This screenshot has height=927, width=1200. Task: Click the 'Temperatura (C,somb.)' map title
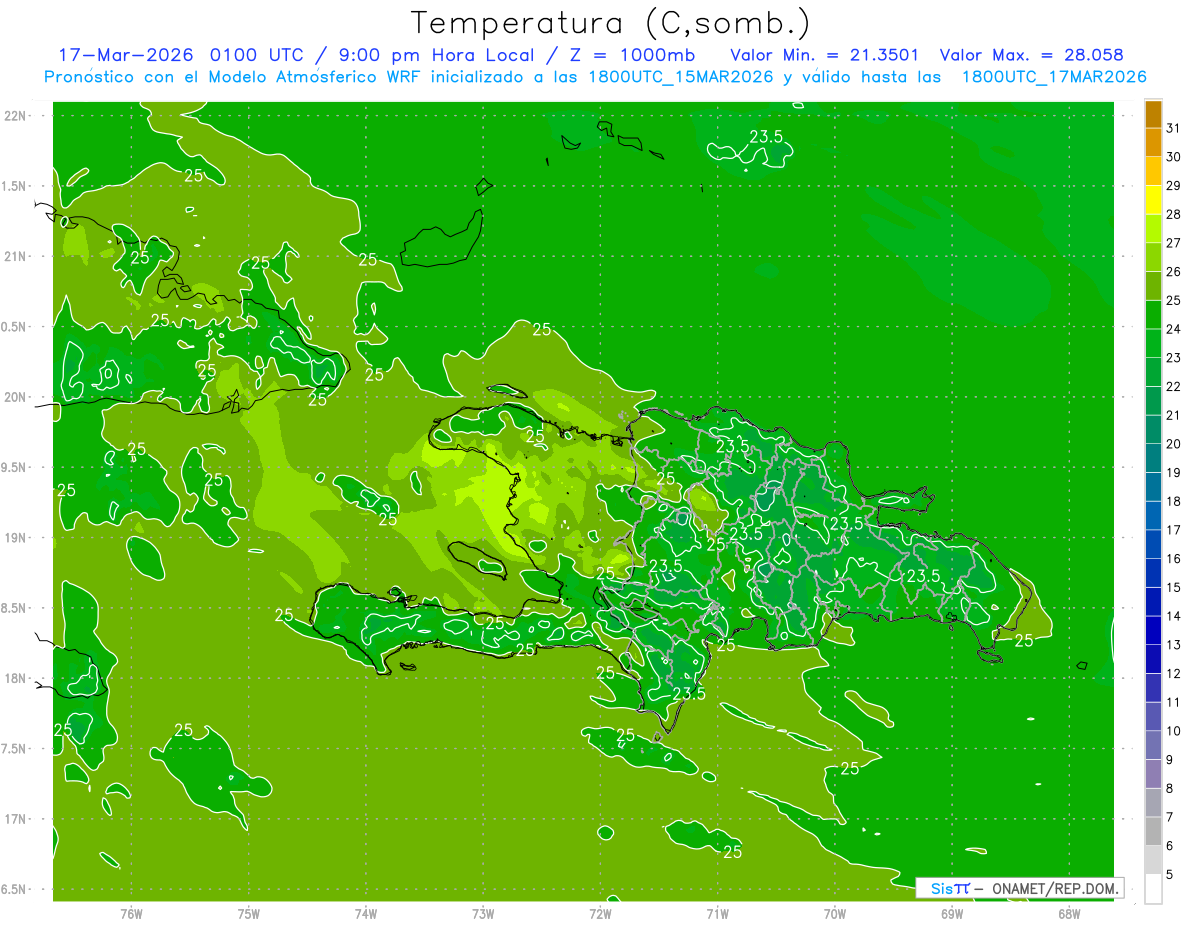pos(610,24)
